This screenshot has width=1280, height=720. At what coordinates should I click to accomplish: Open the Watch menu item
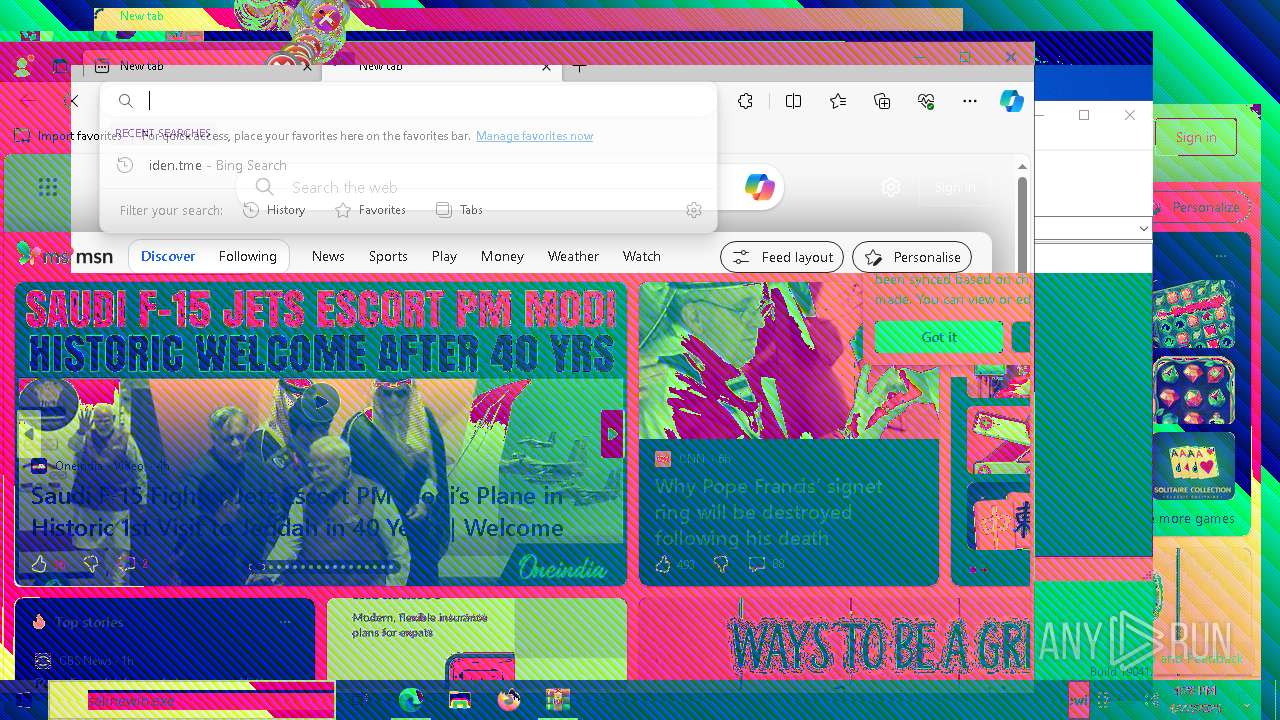642,257
